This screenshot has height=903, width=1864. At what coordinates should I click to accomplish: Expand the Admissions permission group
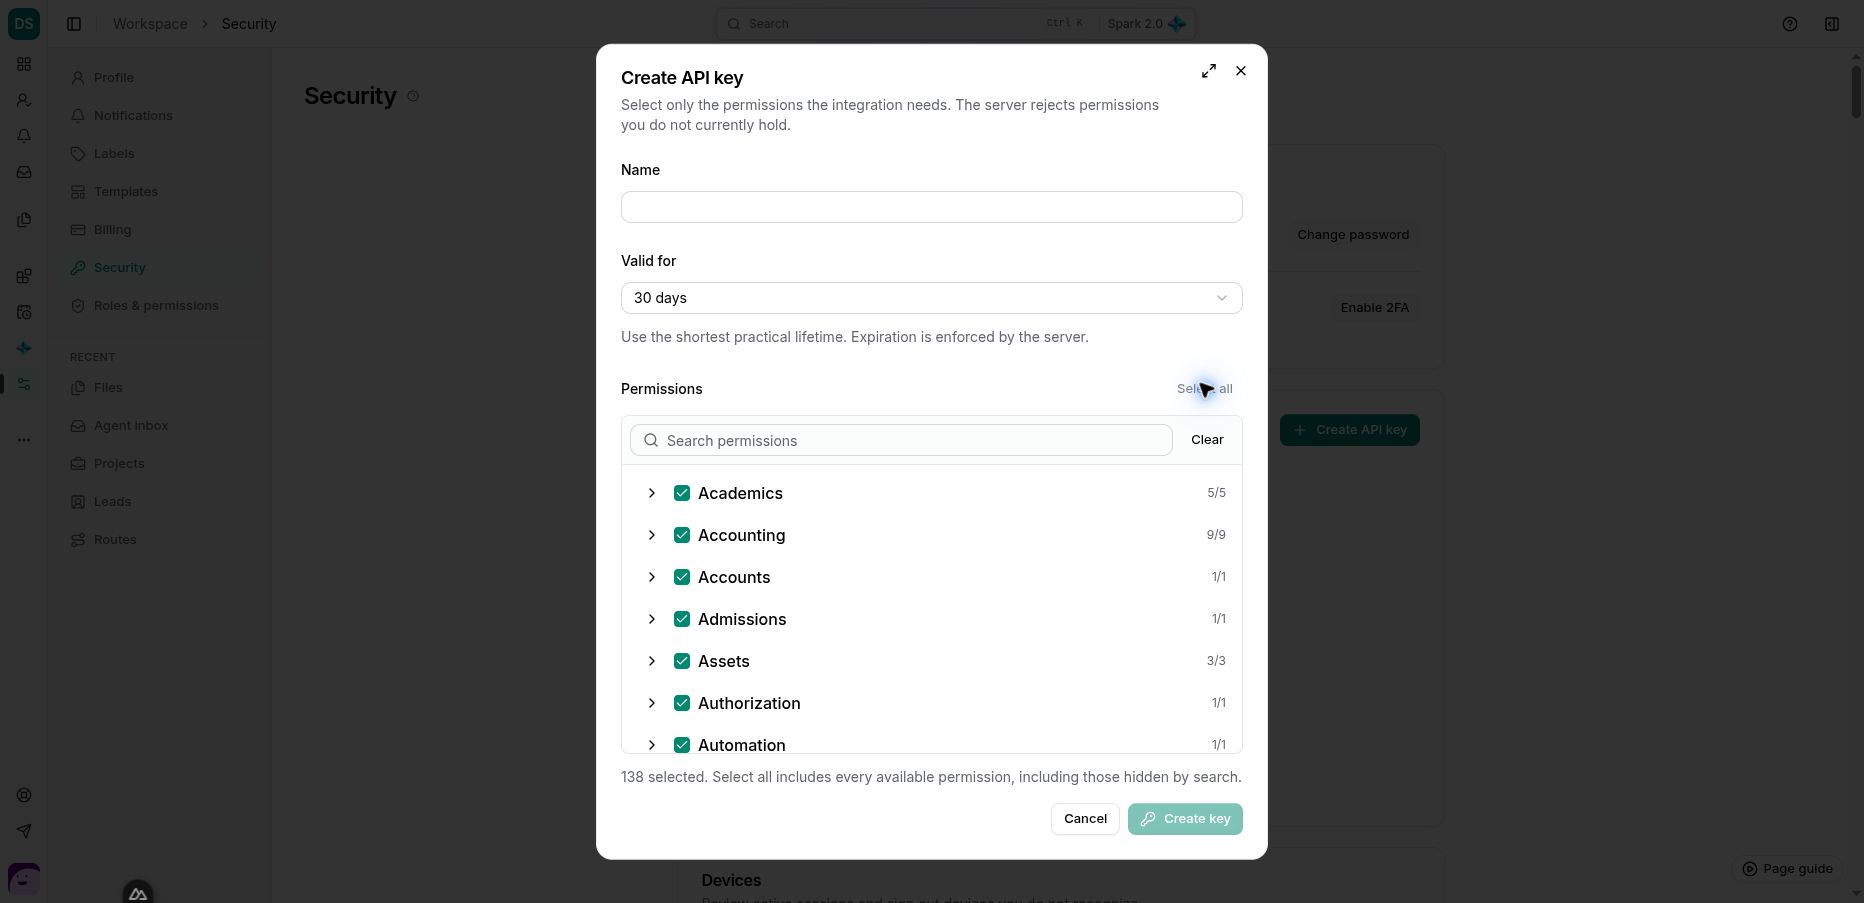click(x=652, y=619)
